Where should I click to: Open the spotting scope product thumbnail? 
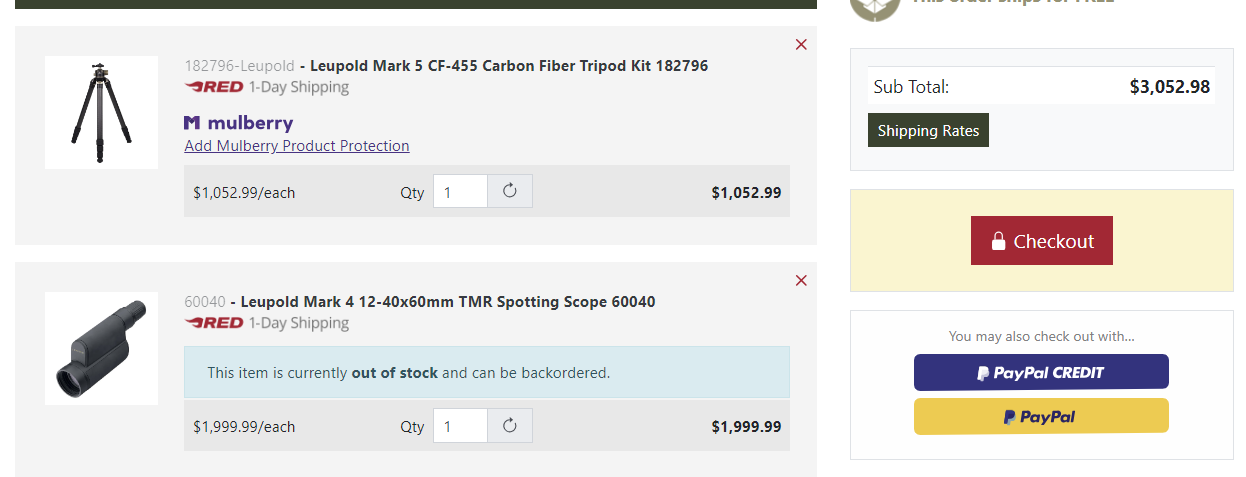pyautogui.click(x=101, y=348)
